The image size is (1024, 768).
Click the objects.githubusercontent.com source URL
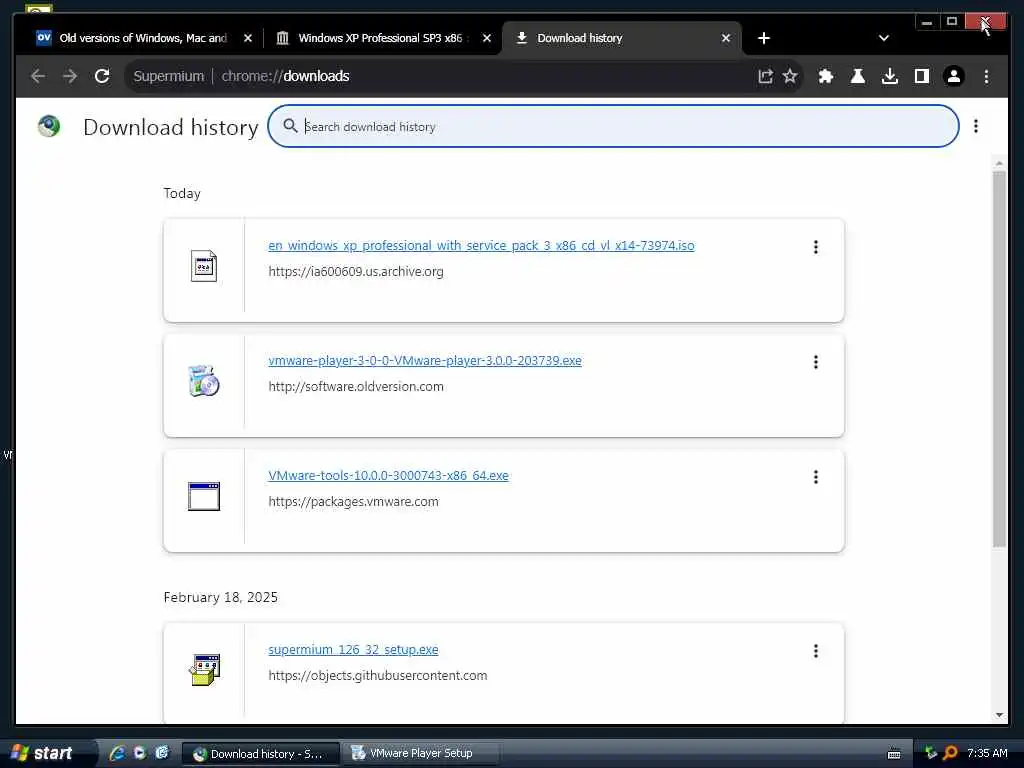377,675
